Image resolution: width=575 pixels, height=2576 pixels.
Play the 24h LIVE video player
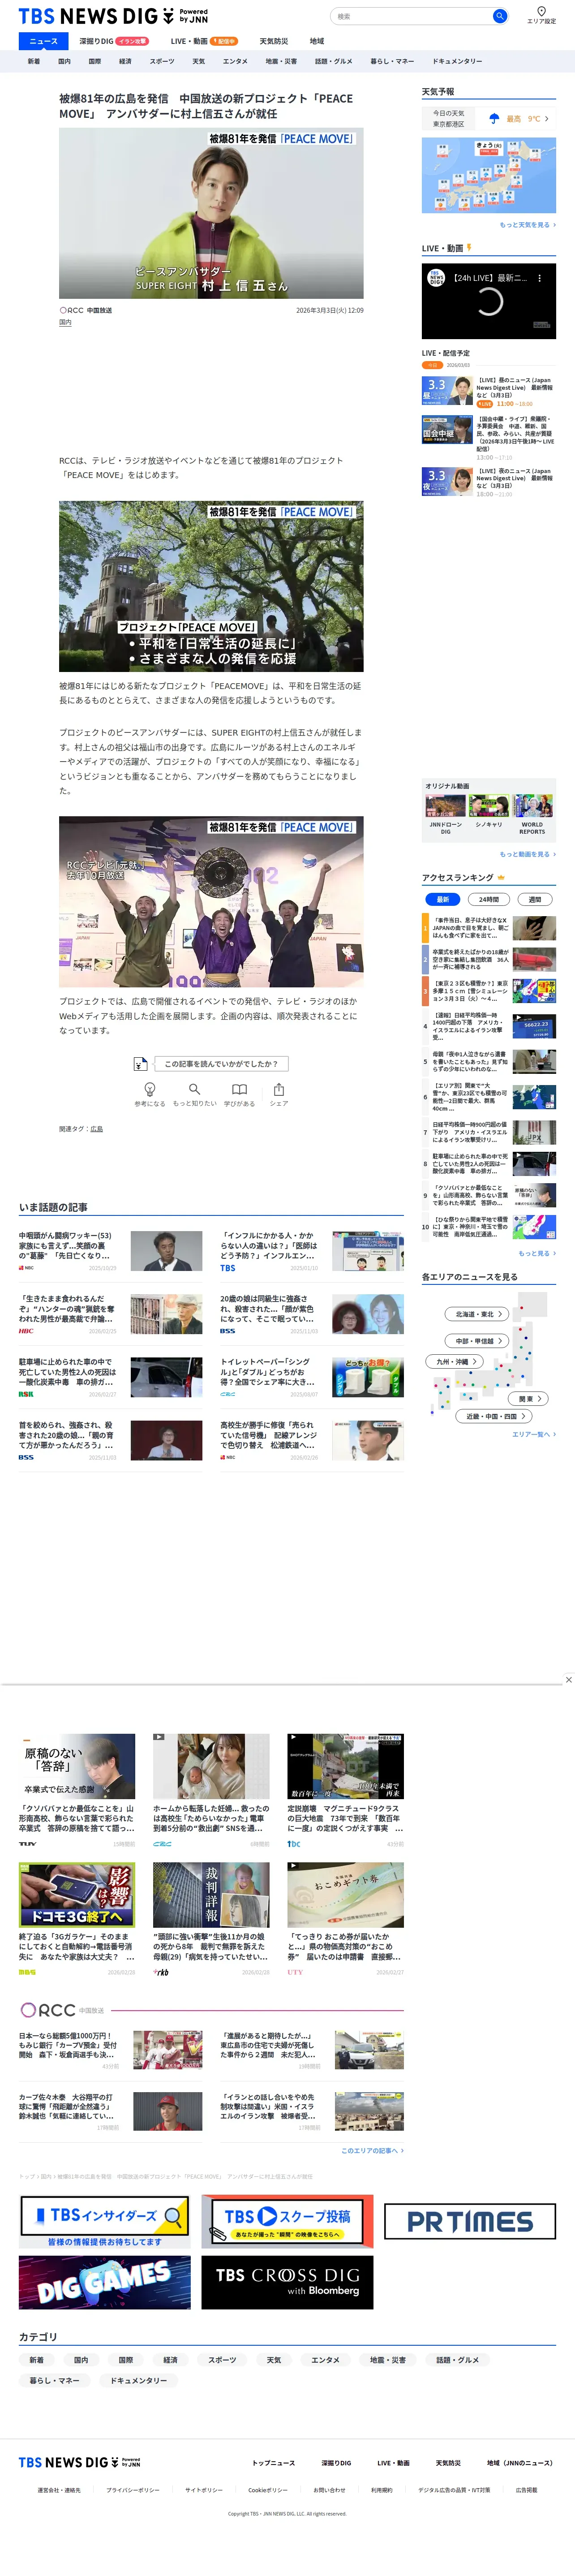click(489, 301)
